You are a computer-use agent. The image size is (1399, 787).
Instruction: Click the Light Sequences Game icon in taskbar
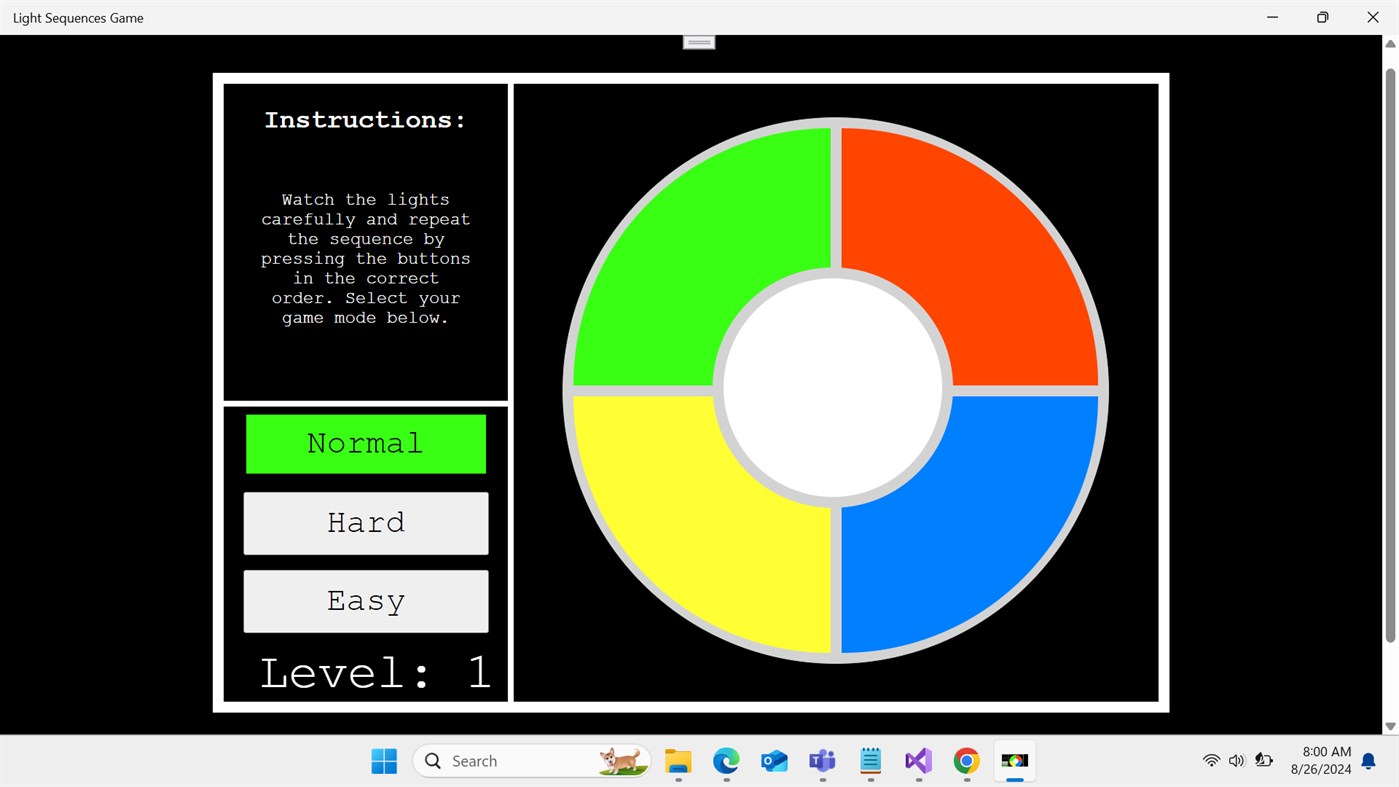point(1013,760)
